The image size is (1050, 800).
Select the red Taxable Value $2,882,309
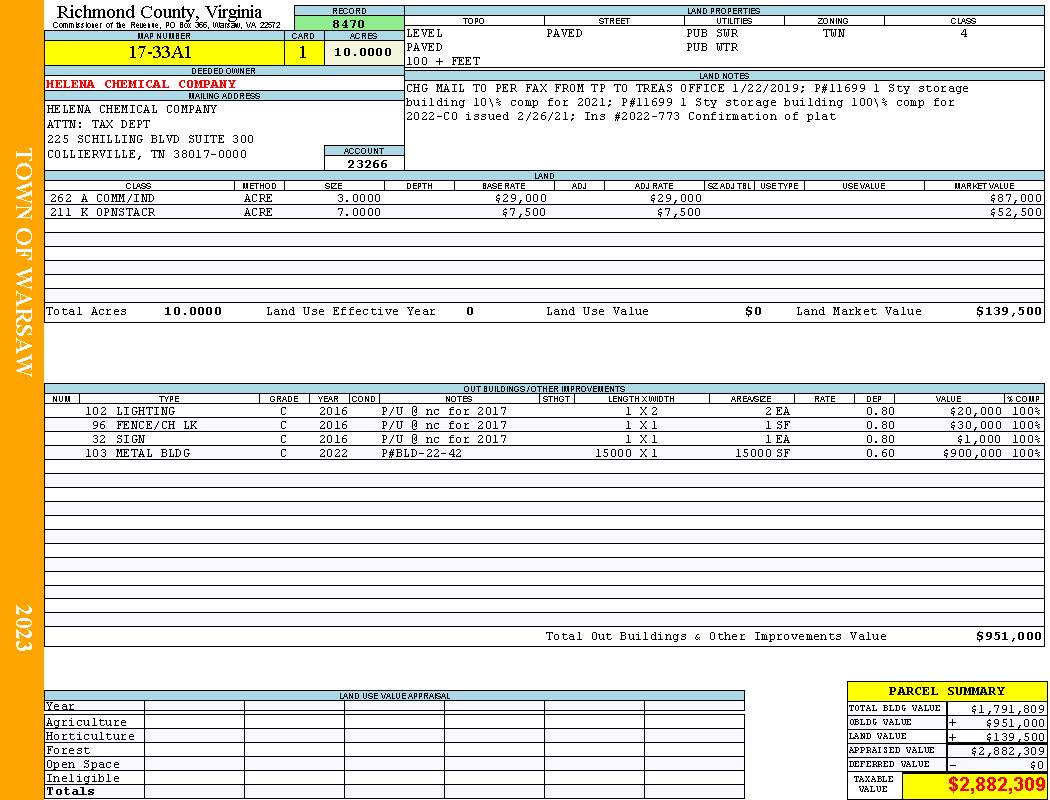(996, 785)
